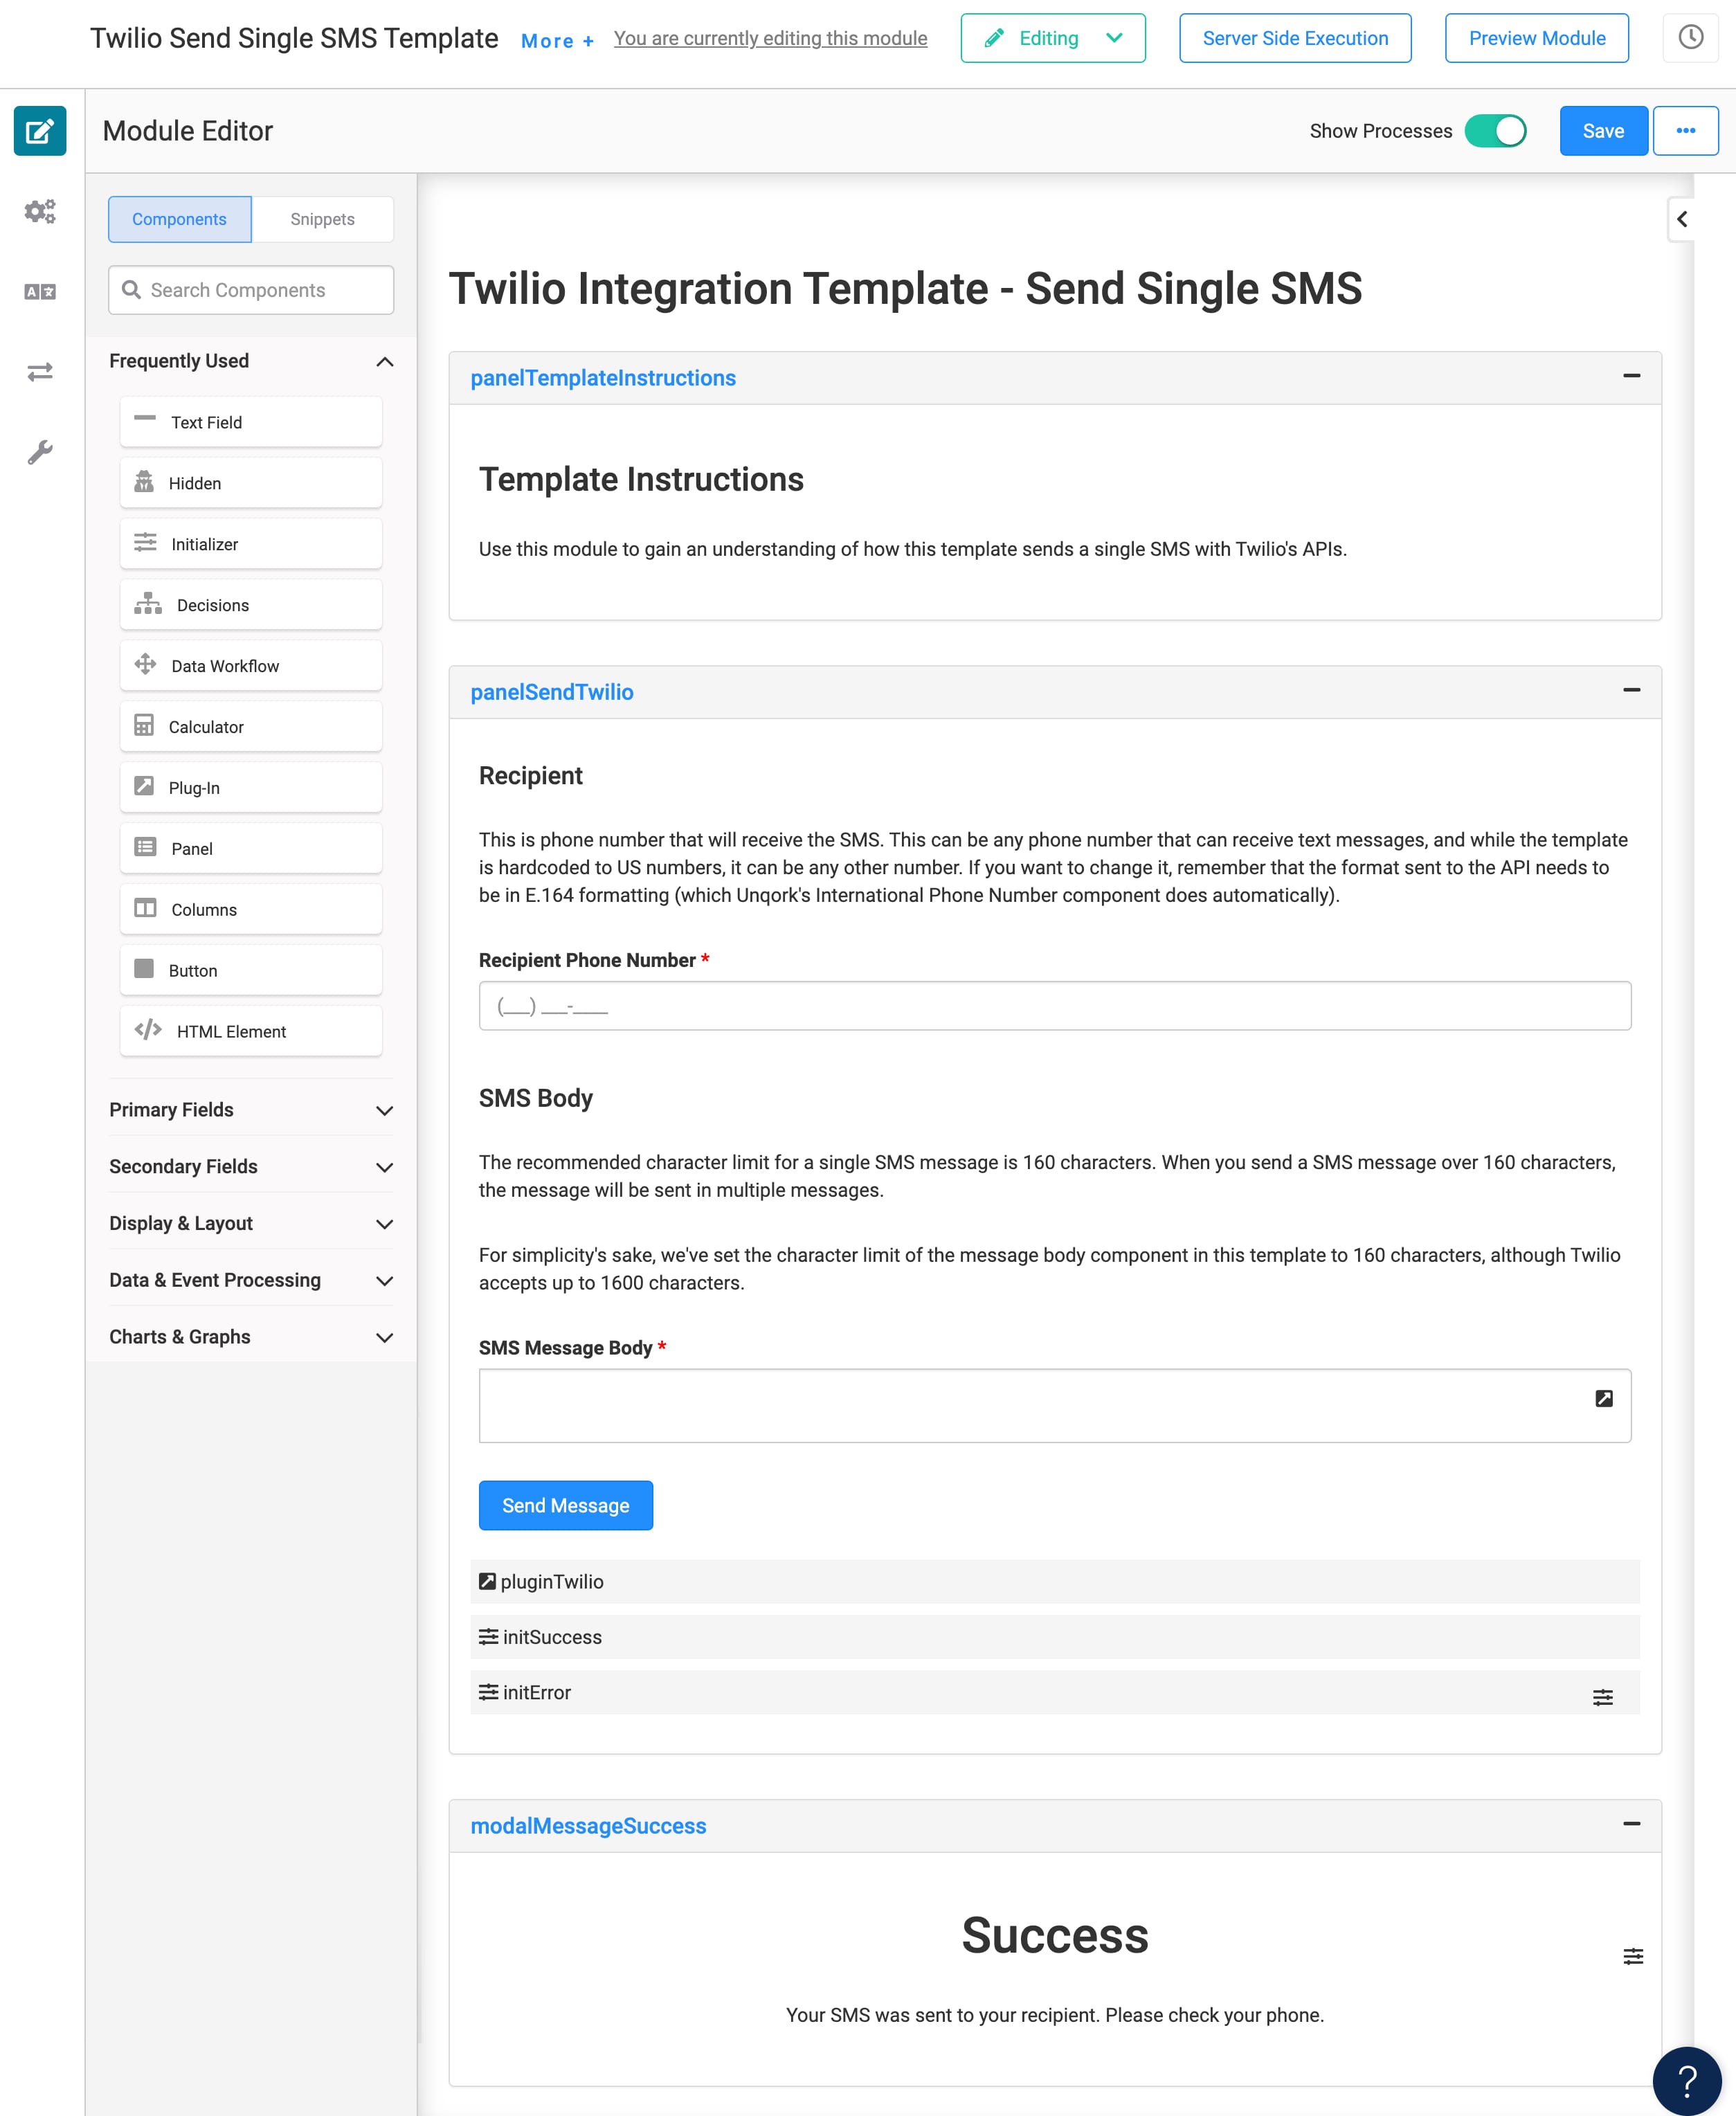This screenshot has height=2116, width=1736.
Task: Select the Template Instructions heading
Action: point(641,480)
